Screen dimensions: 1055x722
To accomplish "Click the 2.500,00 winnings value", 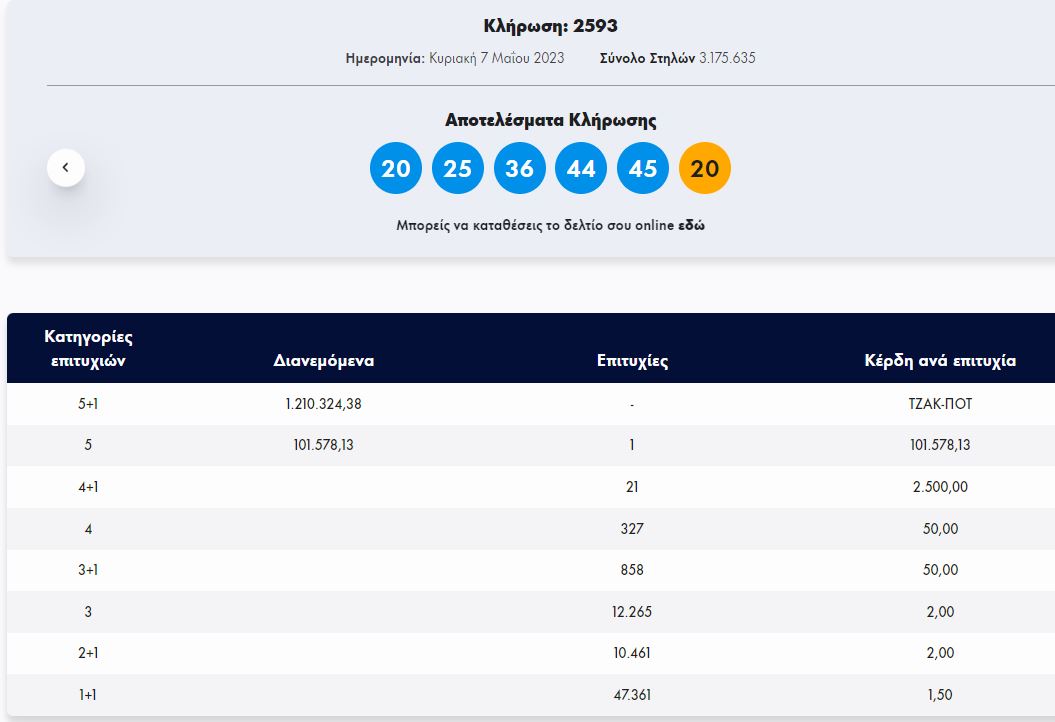I will [x=940, y=487].
